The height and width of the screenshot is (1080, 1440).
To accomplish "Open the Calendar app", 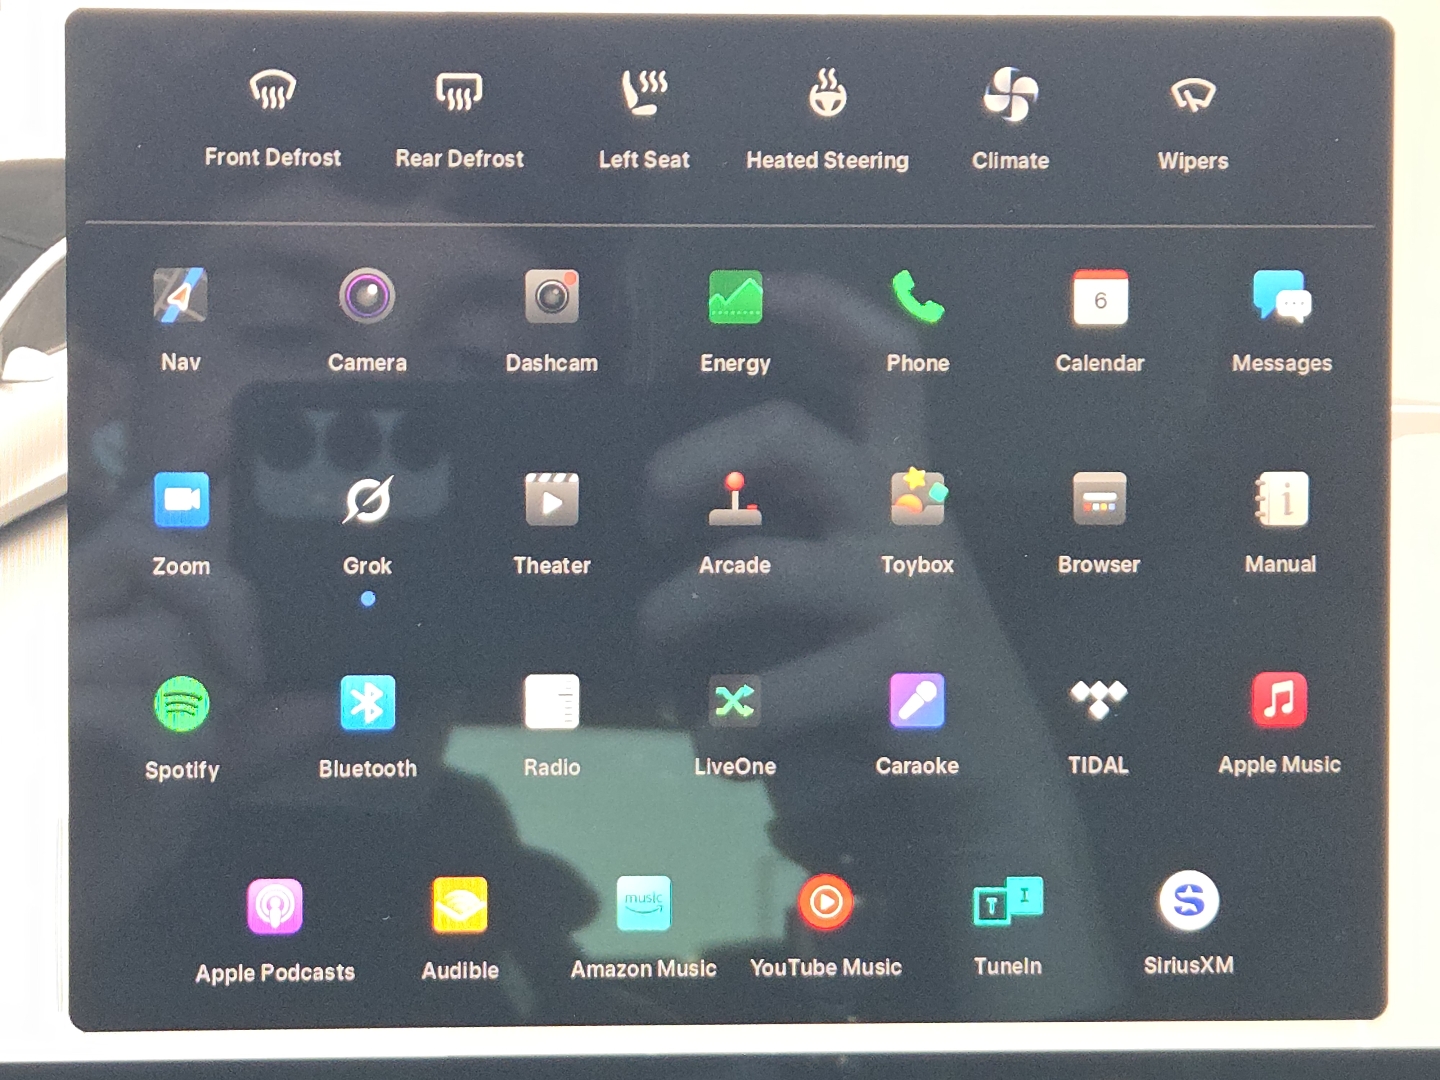I will [x=1099, y=299].
